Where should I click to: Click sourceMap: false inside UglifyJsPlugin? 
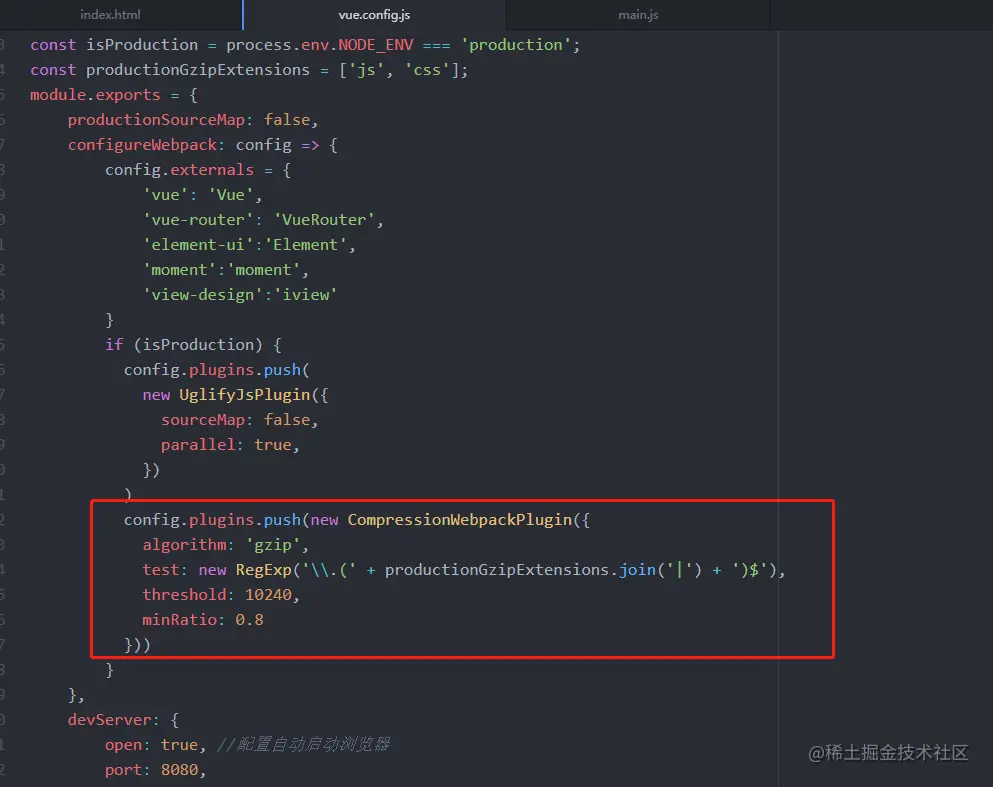[239, 420]
